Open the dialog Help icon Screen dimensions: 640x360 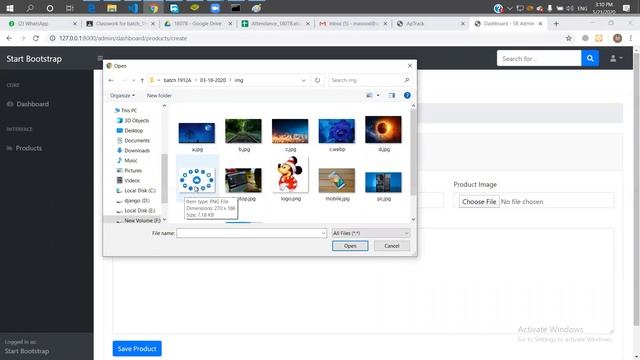point(407,96)
